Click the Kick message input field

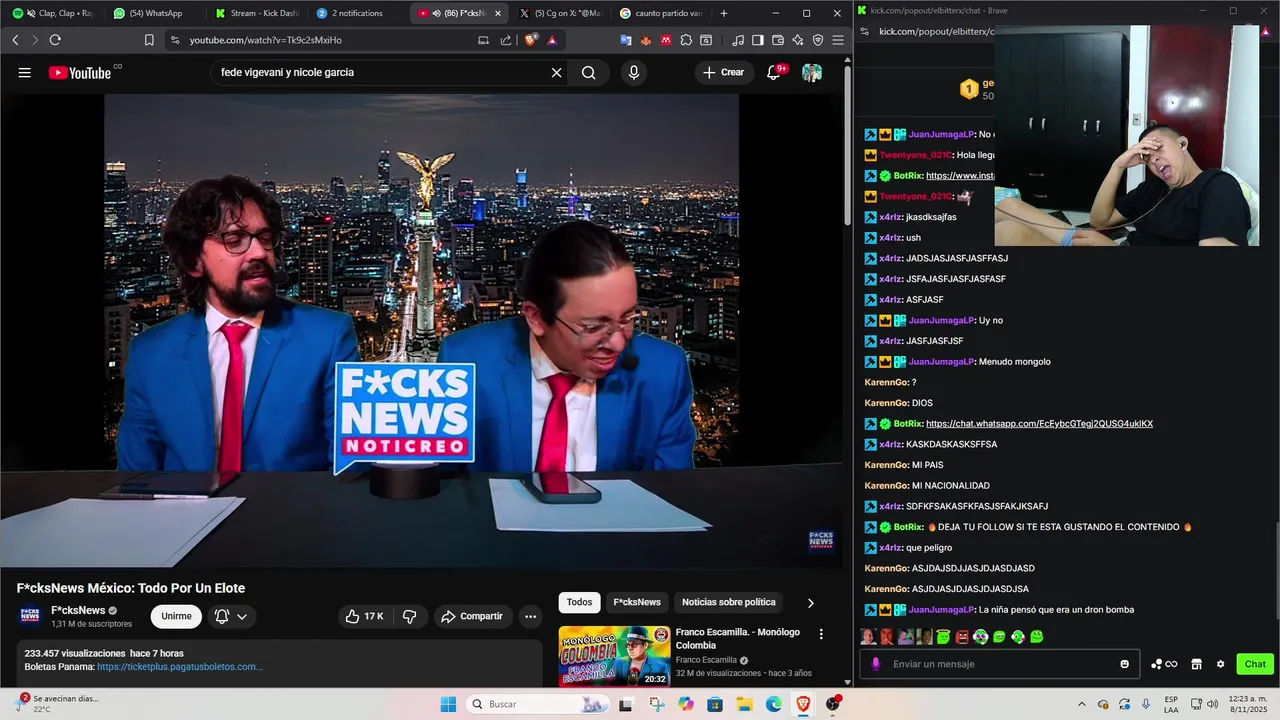(1000, 664)
